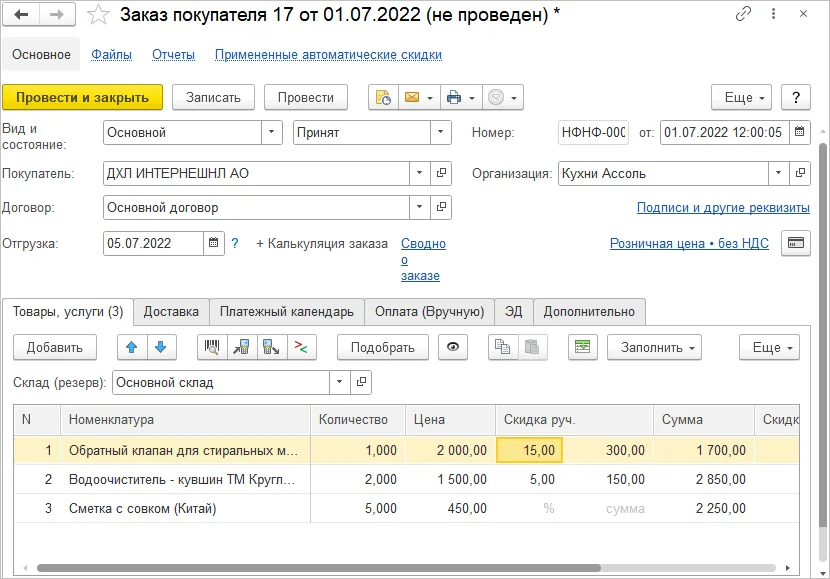Open the Заполнить dropdown button
The width and height of the screenshot is (830, 579).
(x=654, y=348)
